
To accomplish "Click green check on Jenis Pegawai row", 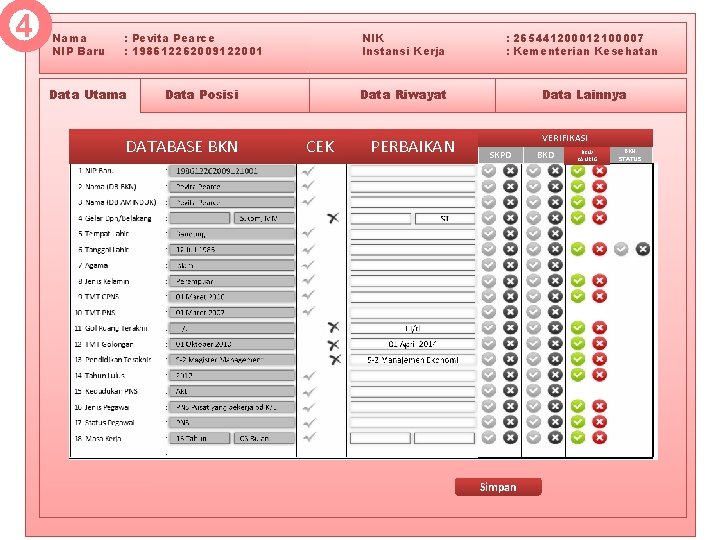I will 578,406.
